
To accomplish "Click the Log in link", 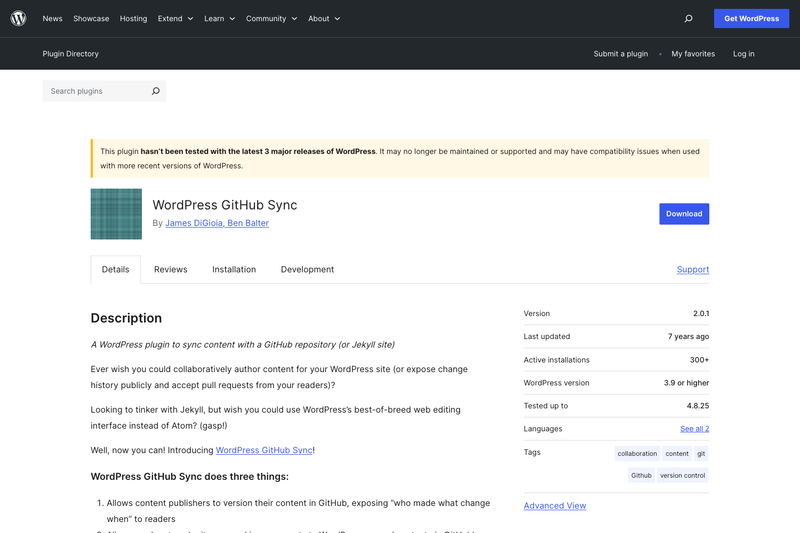I will point(743,54).
